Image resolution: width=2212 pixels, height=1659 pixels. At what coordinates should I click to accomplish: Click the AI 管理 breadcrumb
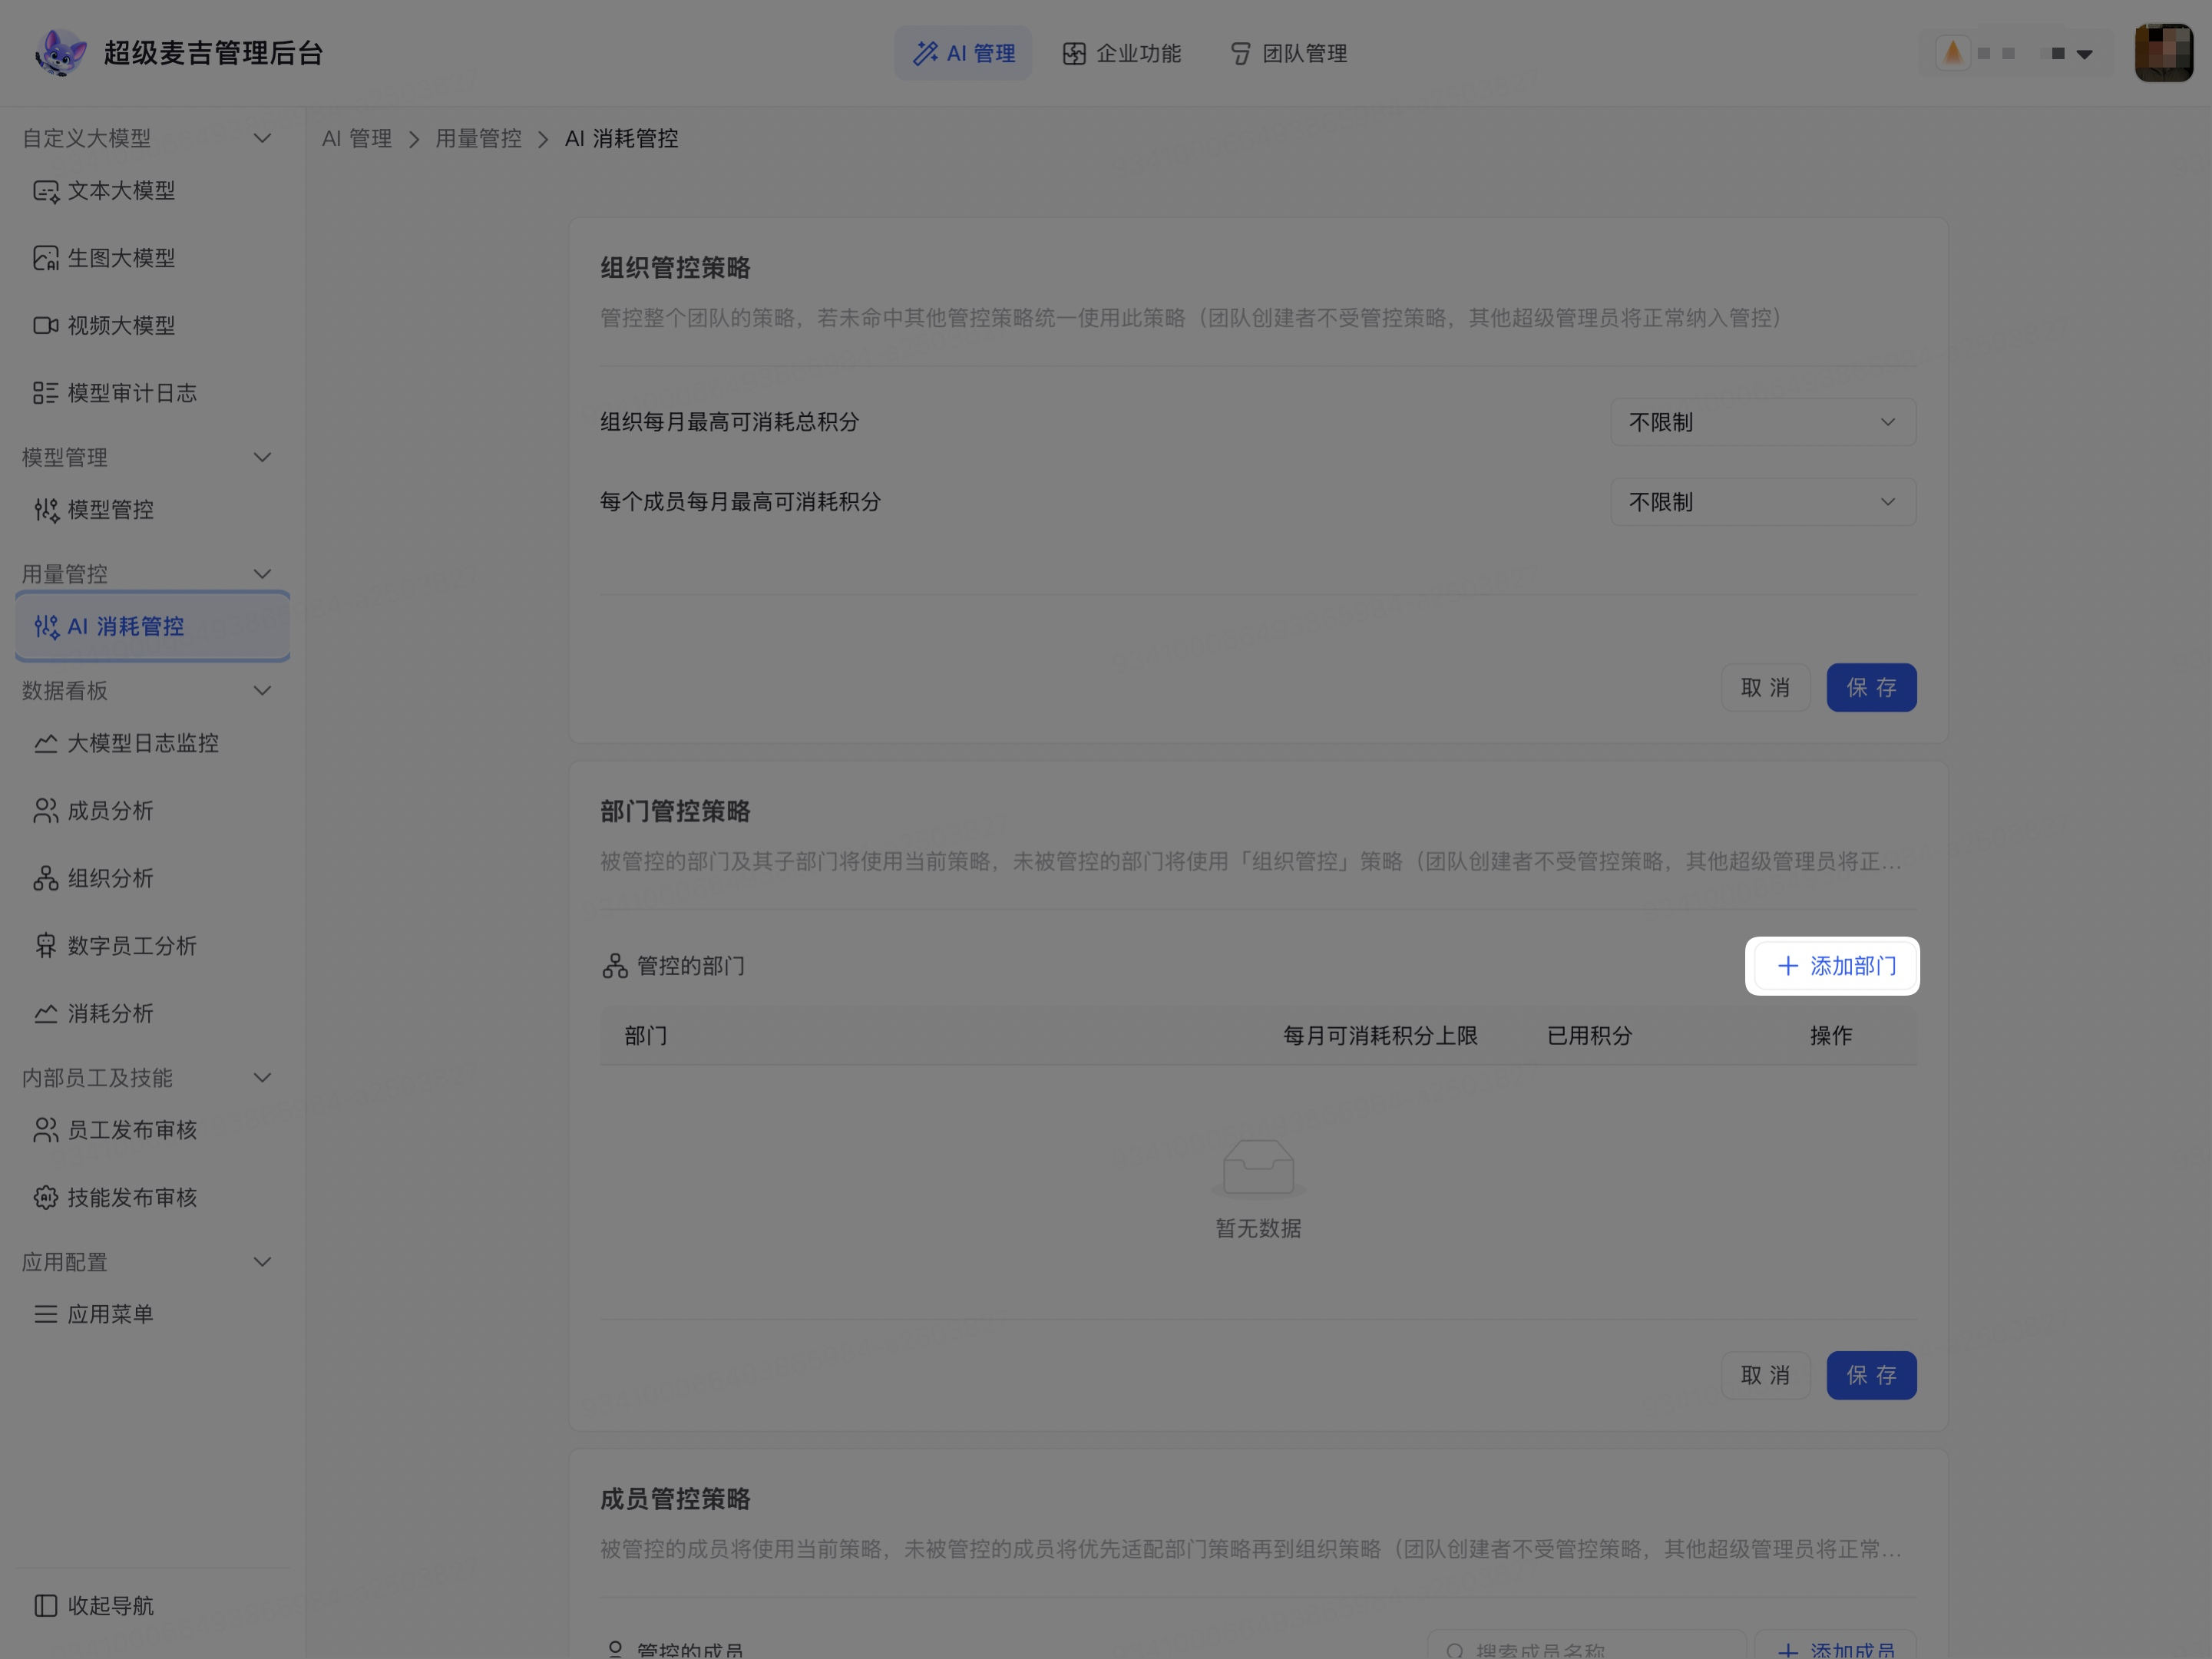coord(357,139)
